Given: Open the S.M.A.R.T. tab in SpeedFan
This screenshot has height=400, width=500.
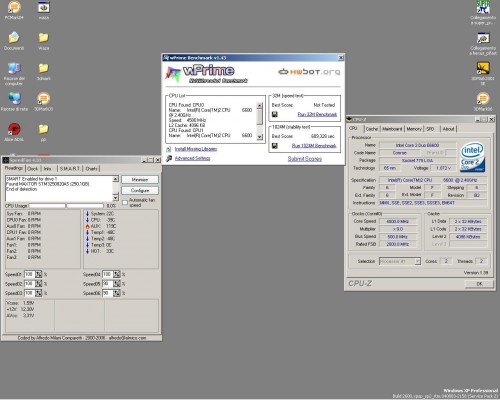Looking at the screenshot, I should coord(70,169).
